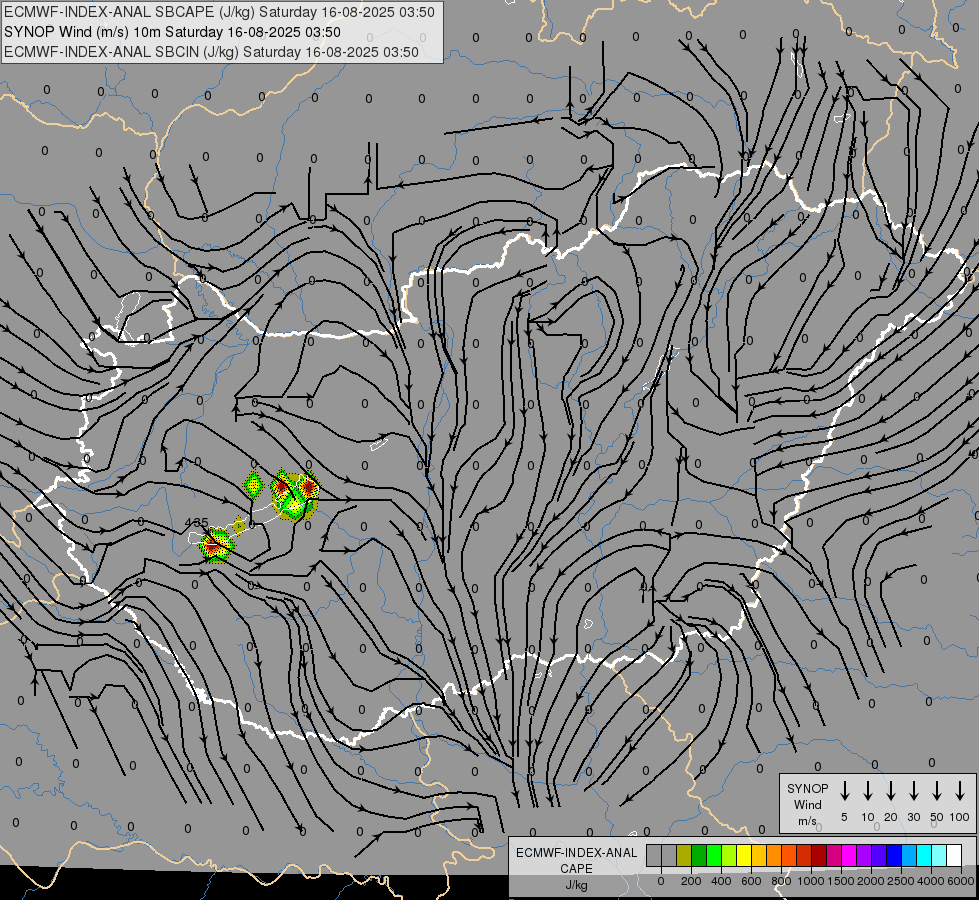Select the bright magenta swatch after 1500
Image resolution: width=979 pixels, height=900 pixels.
point(849,855)
